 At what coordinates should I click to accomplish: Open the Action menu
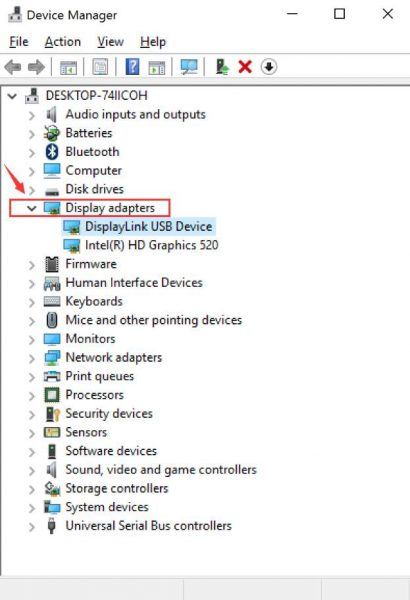tap(63, 42)
